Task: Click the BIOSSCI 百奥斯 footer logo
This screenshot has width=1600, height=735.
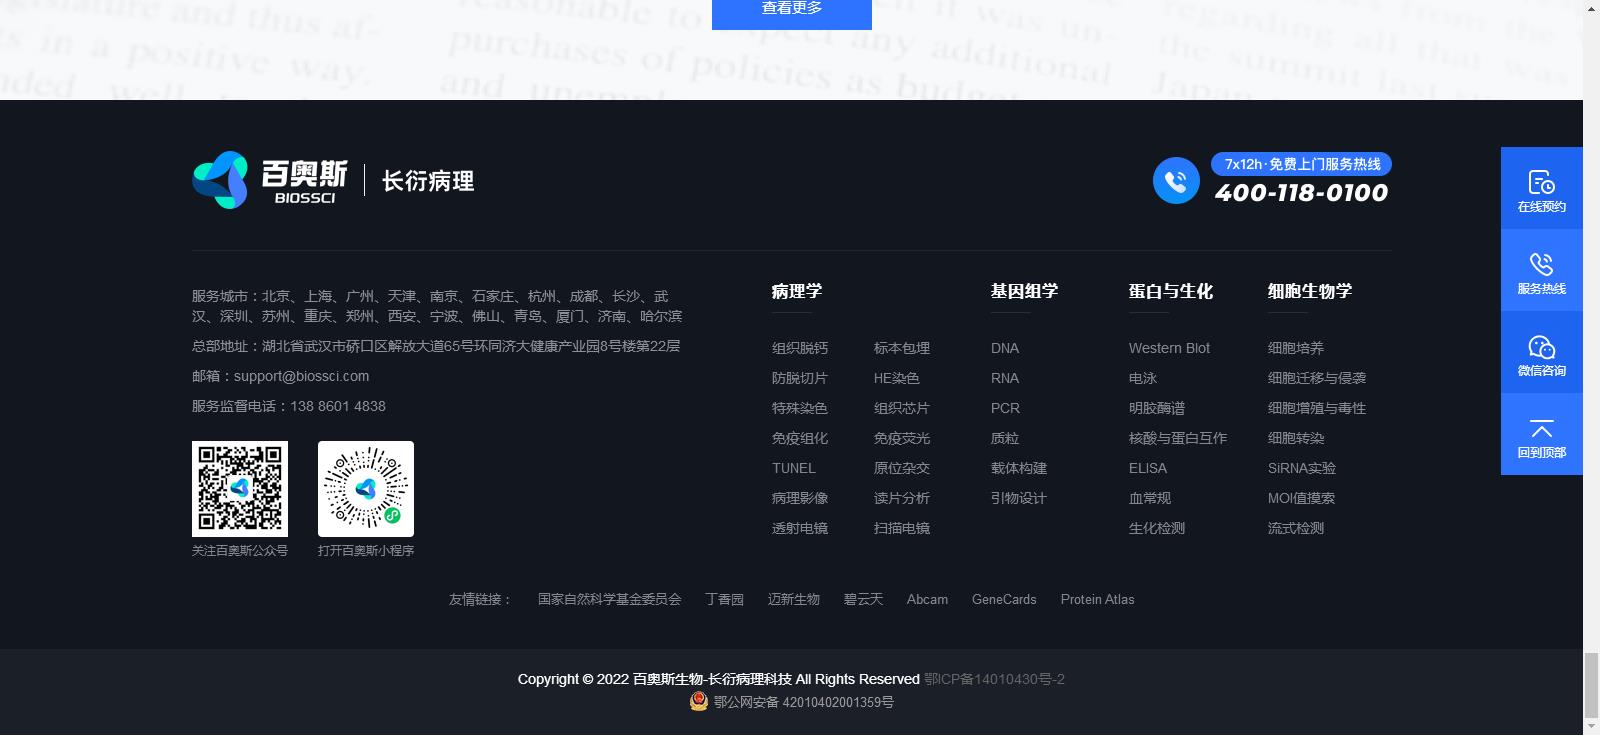Action: point(270,180)
